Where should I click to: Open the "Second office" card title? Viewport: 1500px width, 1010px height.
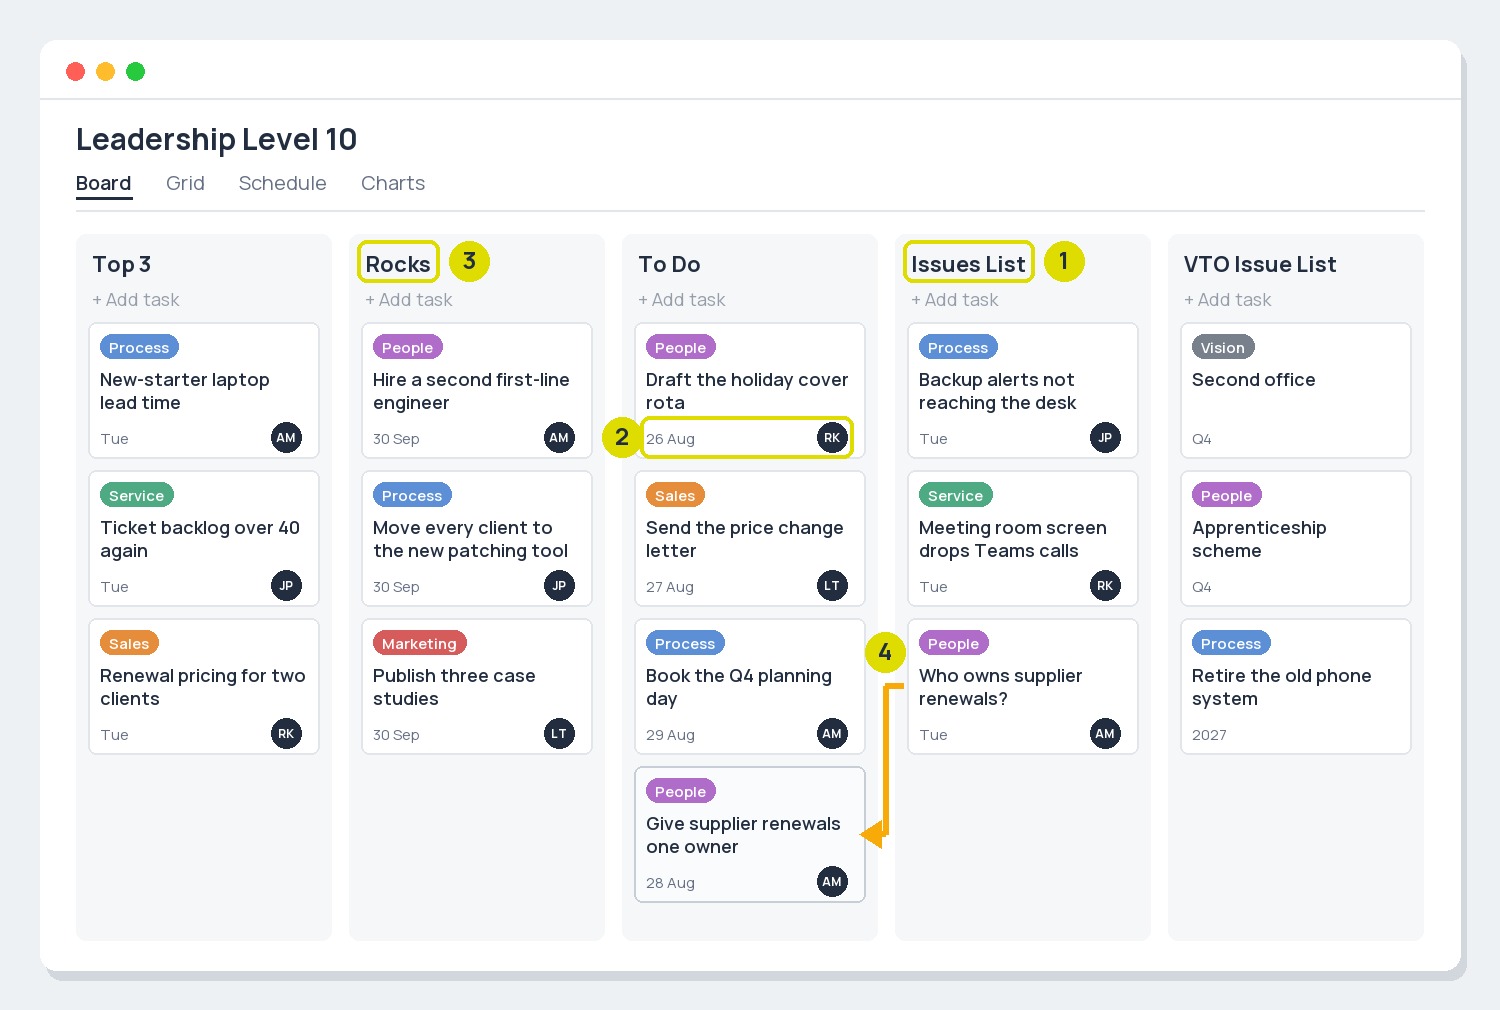click(1254, 380)
